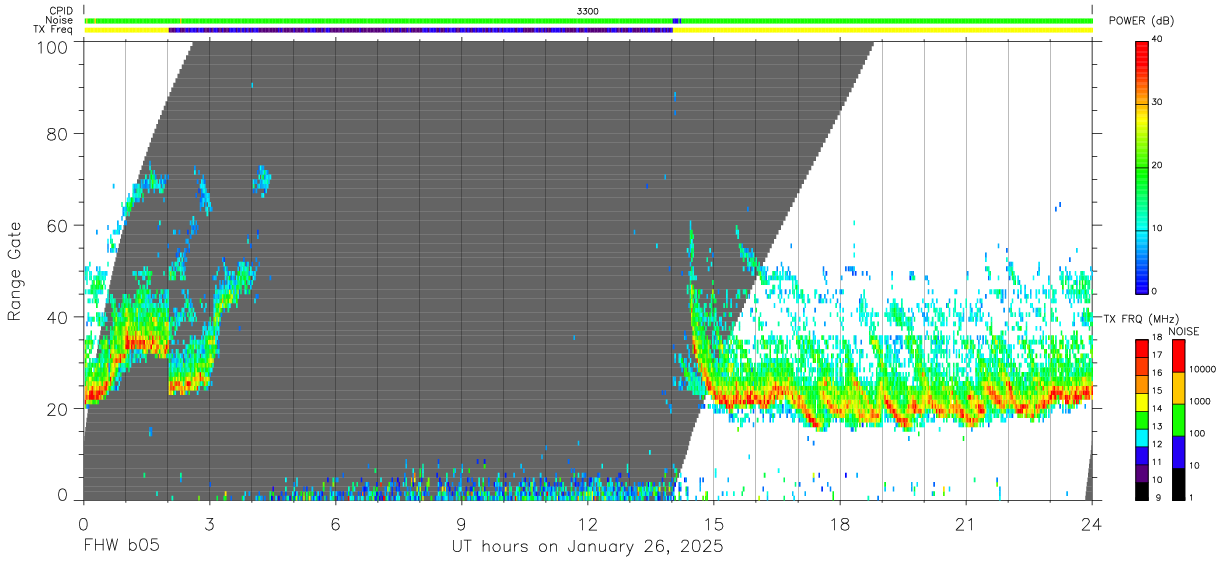Screen dimensions: 1228x567
Task: Click the 15 hour tick label
Action: tap(714, 524)
